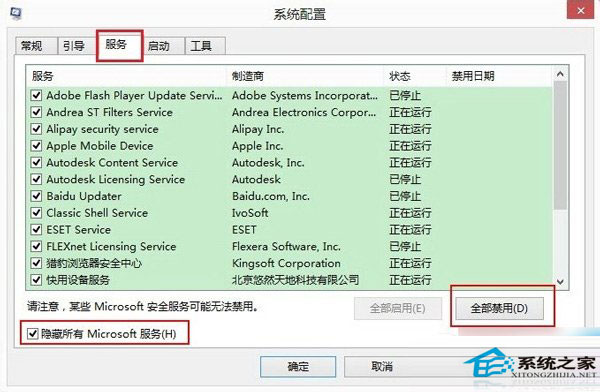This screenshot has height=392, width=600.
Task: Click the Baidu.com, Inc. manufacturer cell
Action: (x=271, y=196)
